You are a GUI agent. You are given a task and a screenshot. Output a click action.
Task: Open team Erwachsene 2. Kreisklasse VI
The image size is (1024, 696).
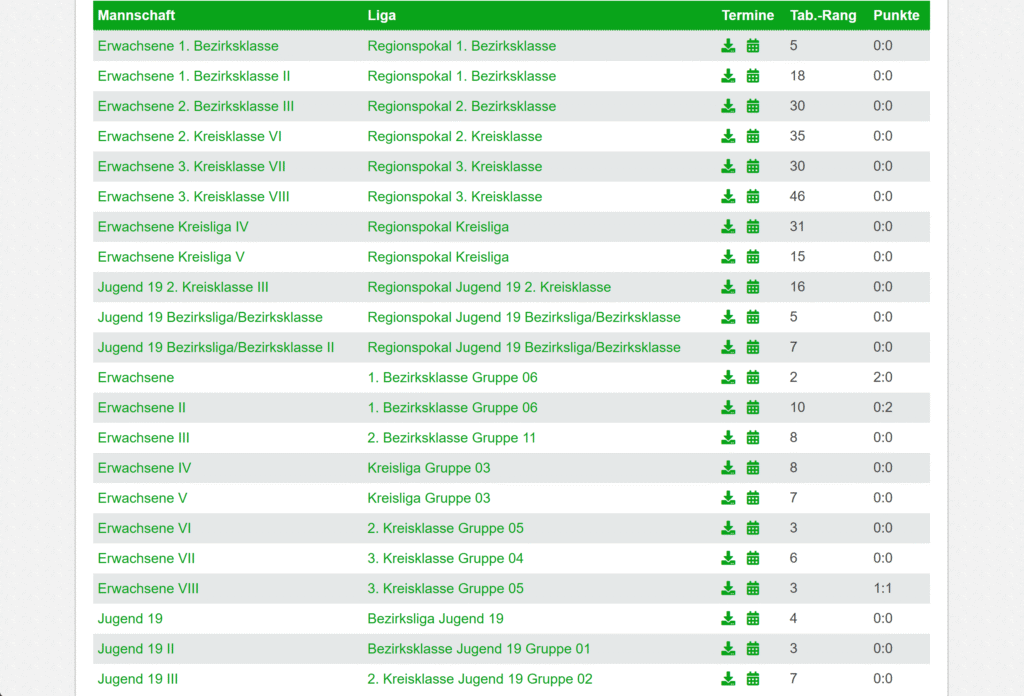[189, 136]
